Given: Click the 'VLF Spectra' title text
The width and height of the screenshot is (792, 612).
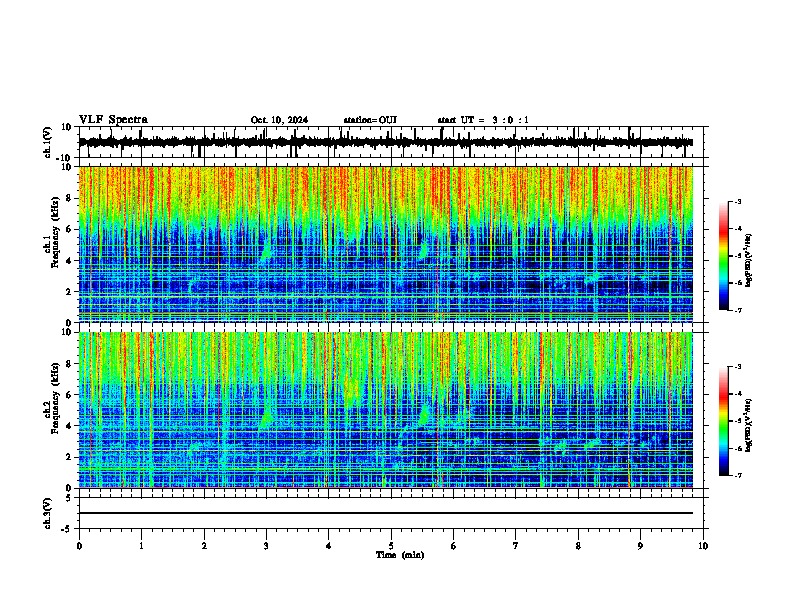Looking at the screenshot, I should (113, 120).
